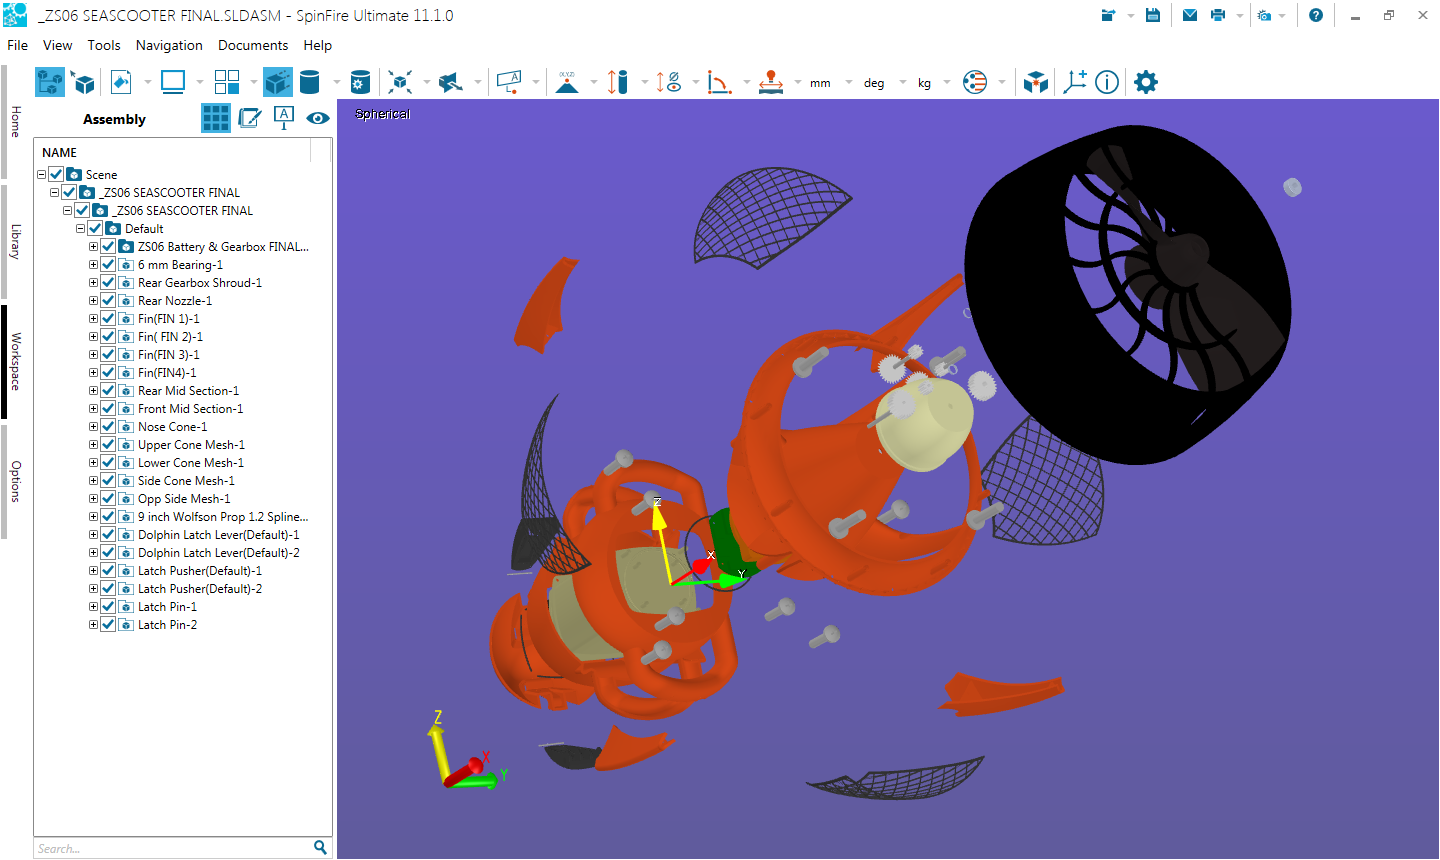Toggle the Rear Nozzle-1 checkbox
Viewport: 1440px width, 860px height.
click(x=108, y=301)
